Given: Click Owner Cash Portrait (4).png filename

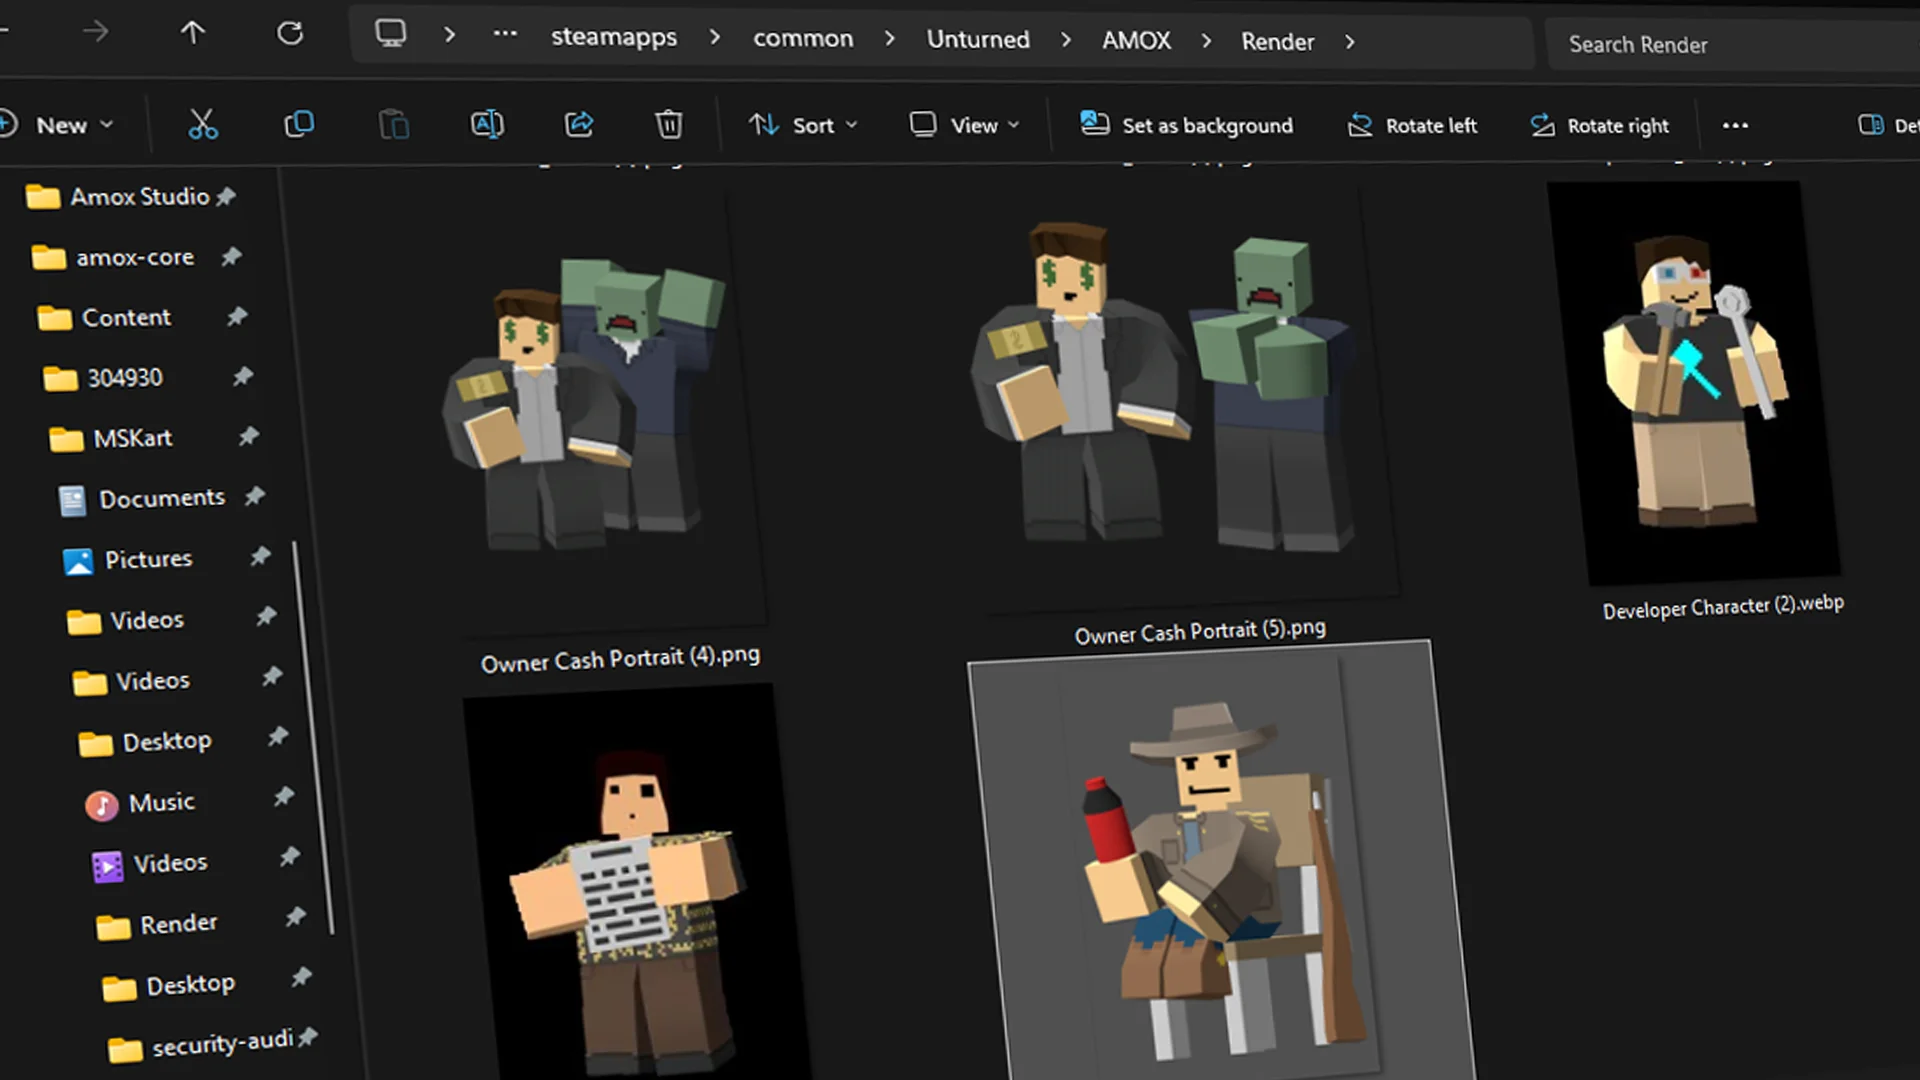Looking at the screenshot, I should [620, 659].
